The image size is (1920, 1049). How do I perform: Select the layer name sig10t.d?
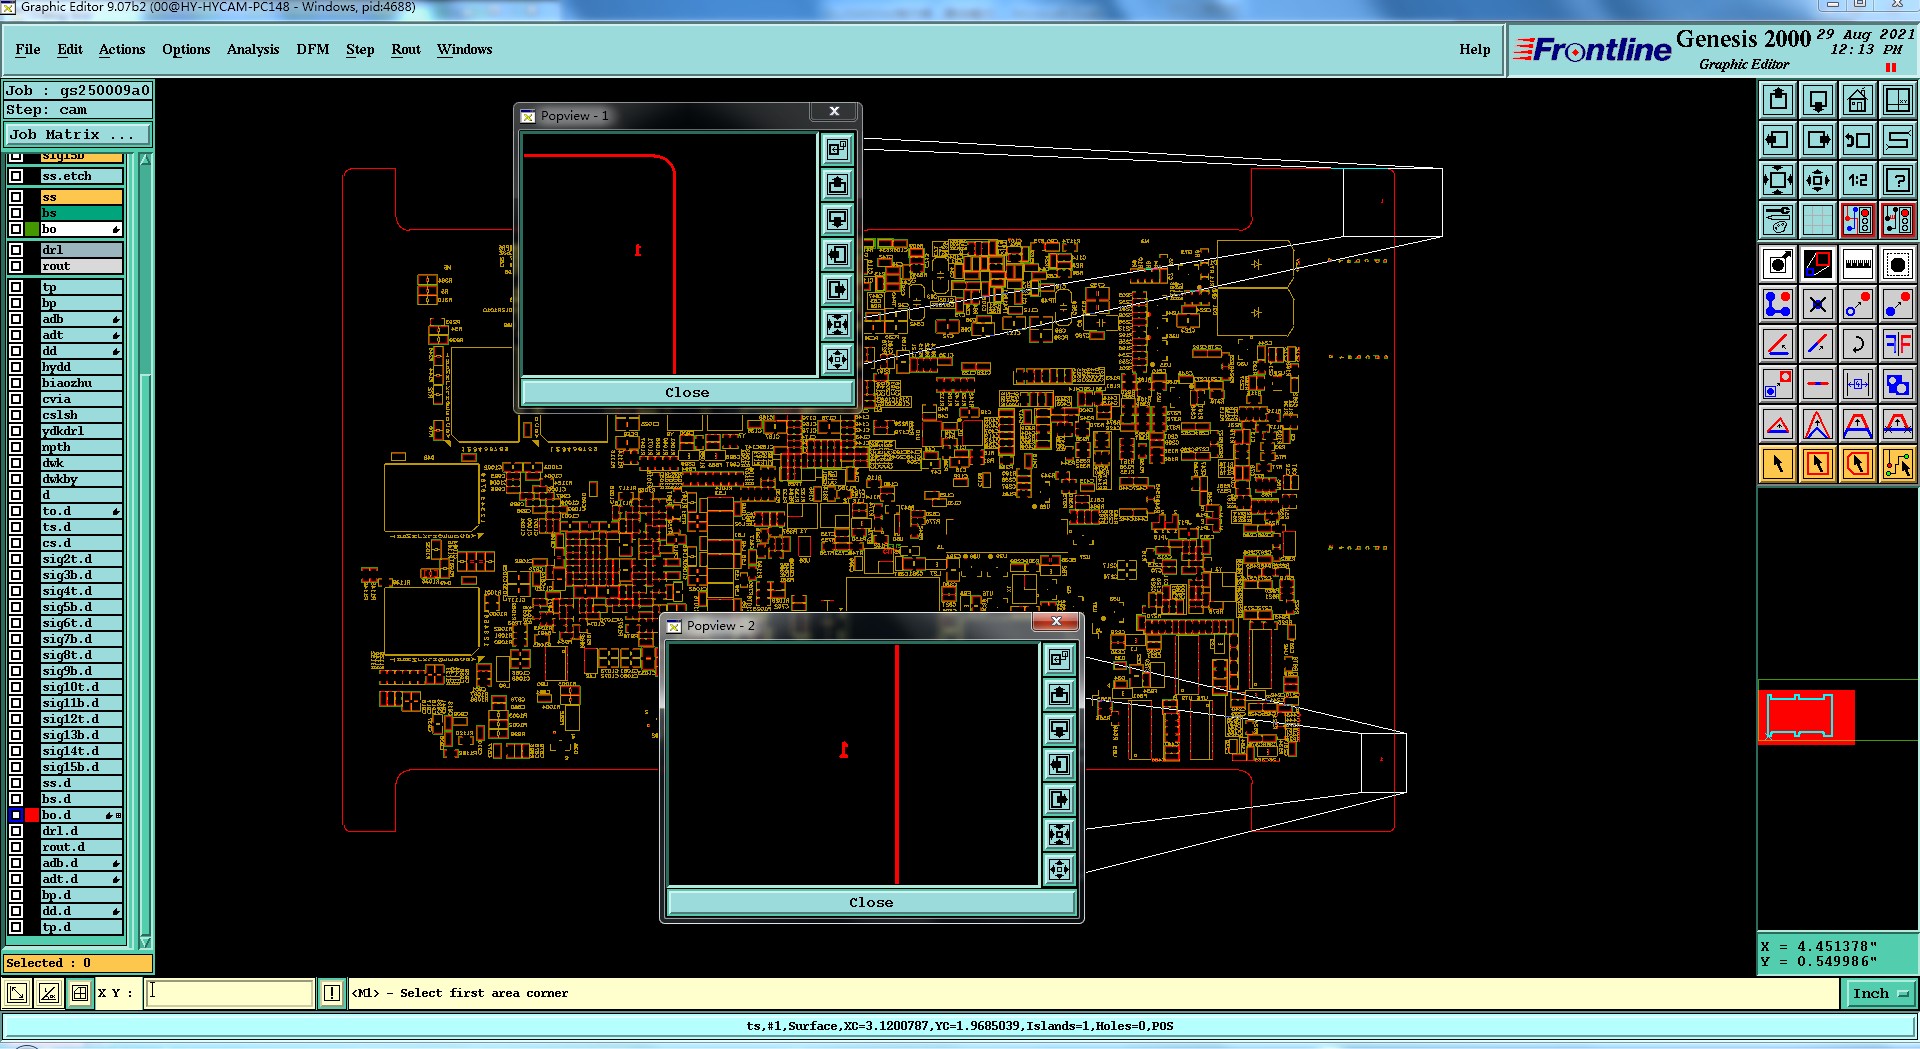(81, 687)
